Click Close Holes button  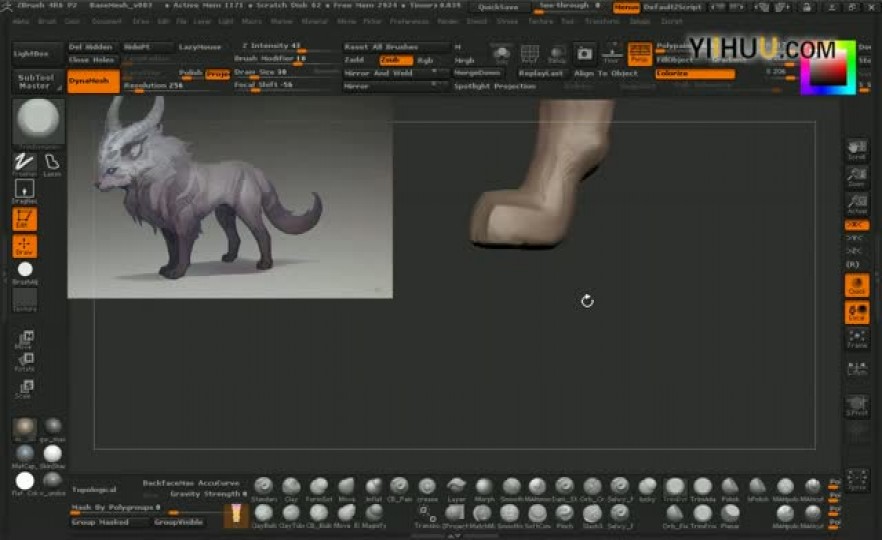click(x=92, y=60)
